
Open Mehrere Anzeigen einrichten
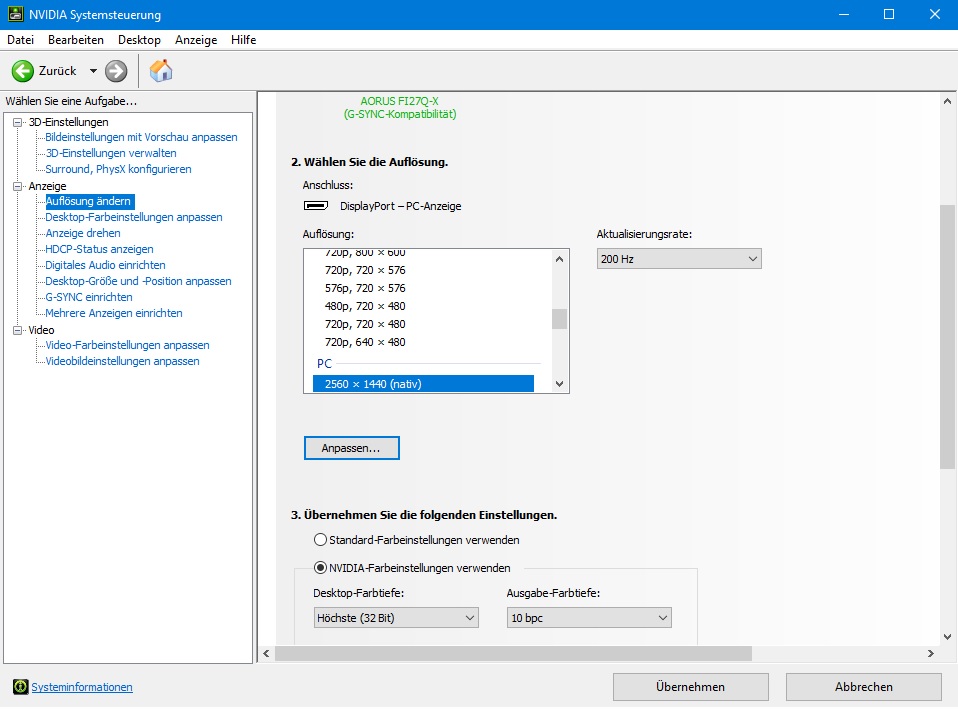[x=114, y=312]
